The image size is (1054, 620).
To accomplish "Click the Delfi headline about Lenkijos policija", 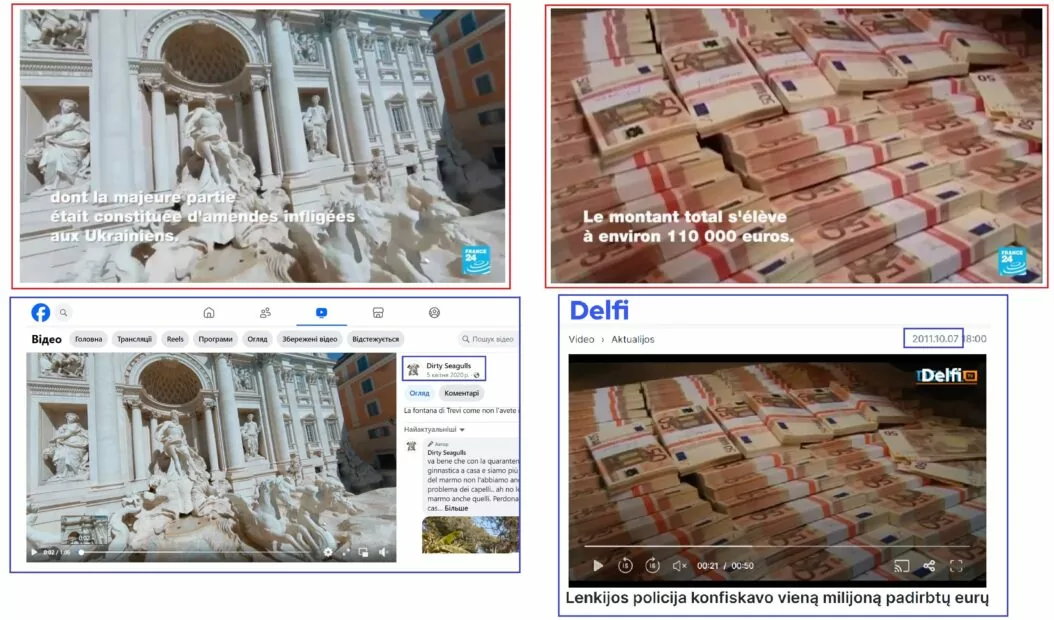I will pyautogui.click(x=777, y=598).
